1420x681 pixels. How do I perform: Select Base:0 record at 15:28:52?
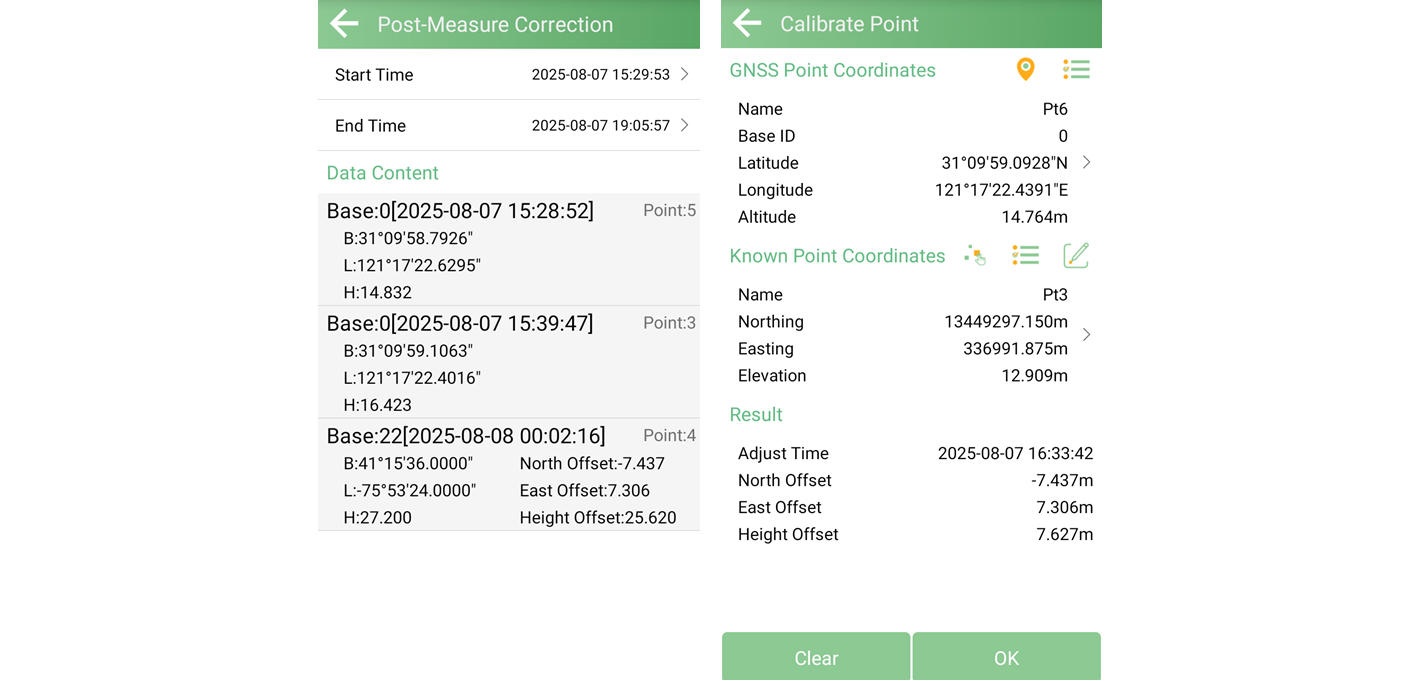point(508,250)
